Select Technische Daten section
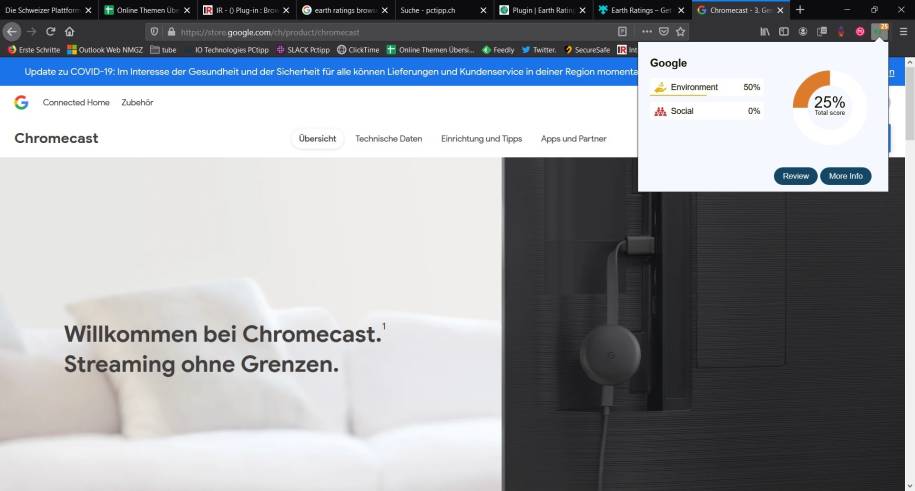 [389, 138]
